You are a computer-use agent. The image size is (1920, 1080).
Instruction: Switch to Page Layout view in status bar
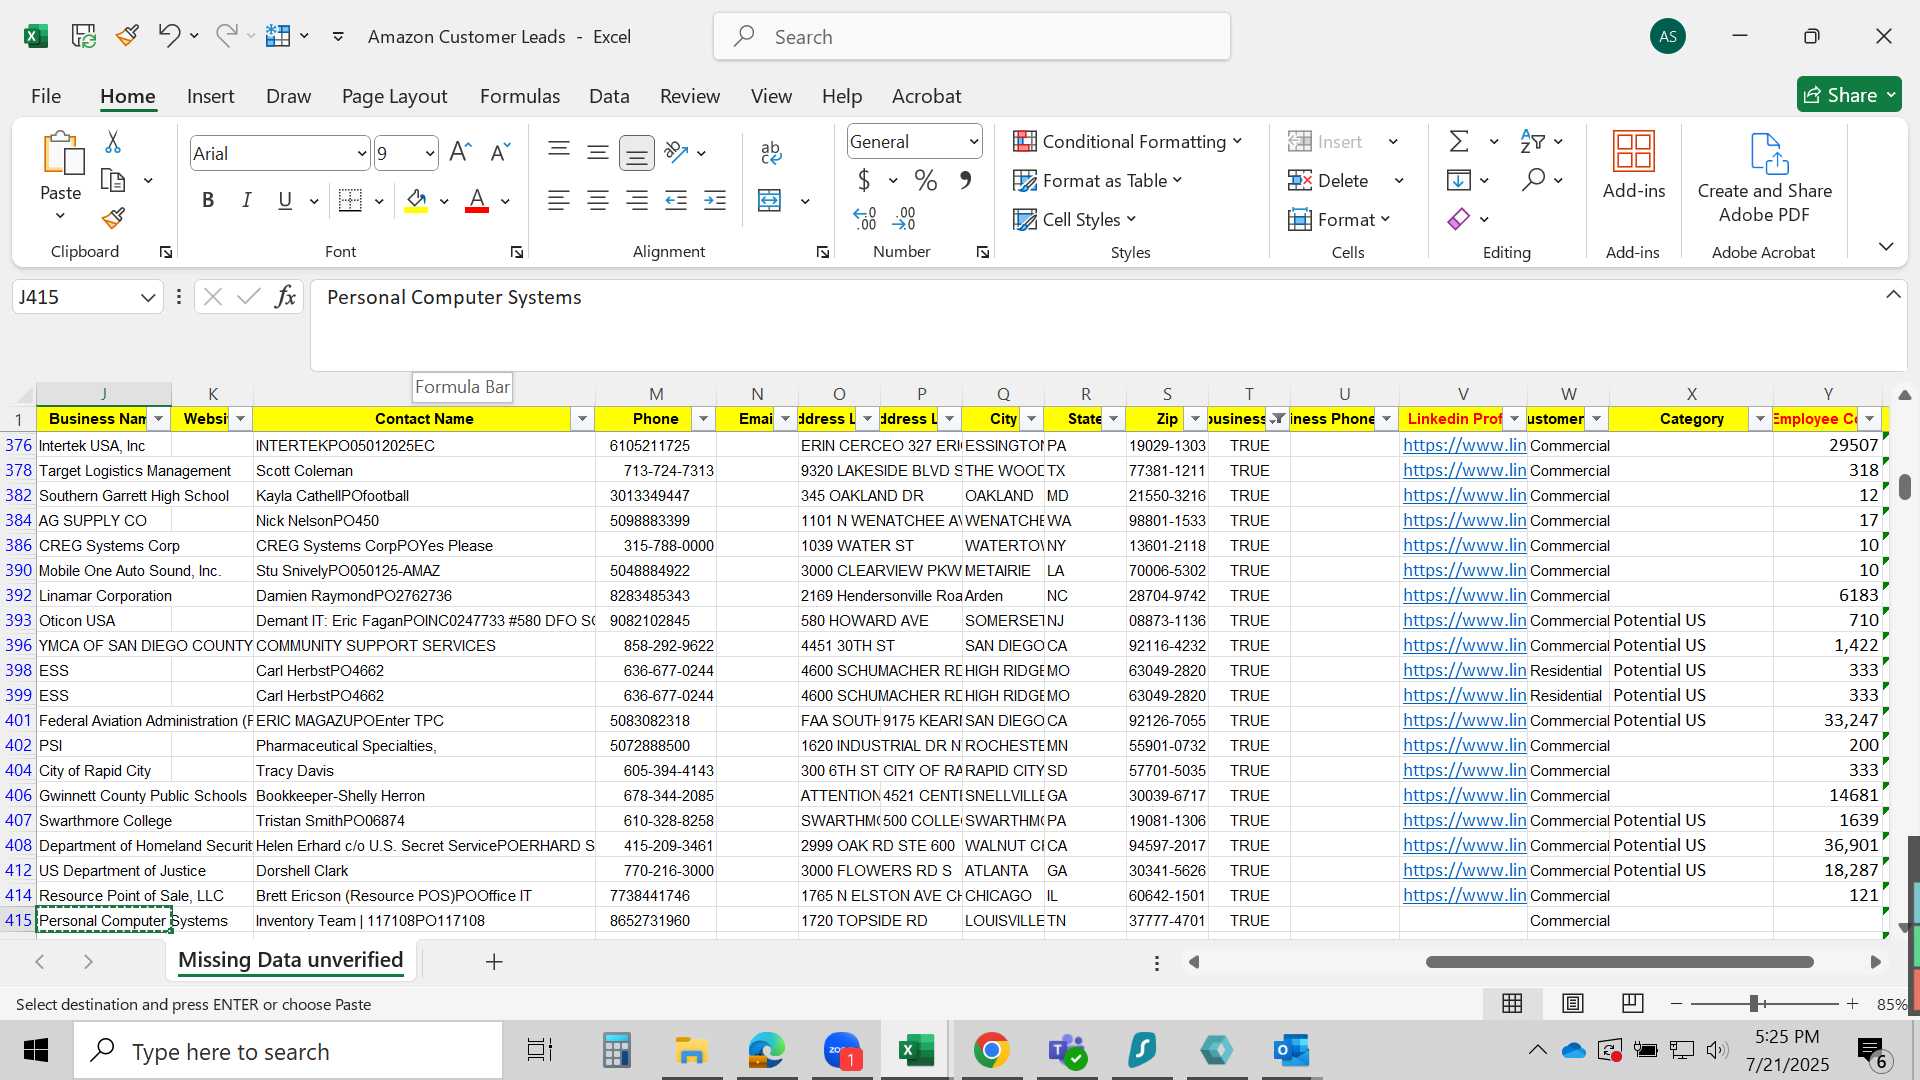click(1572, 1003)
